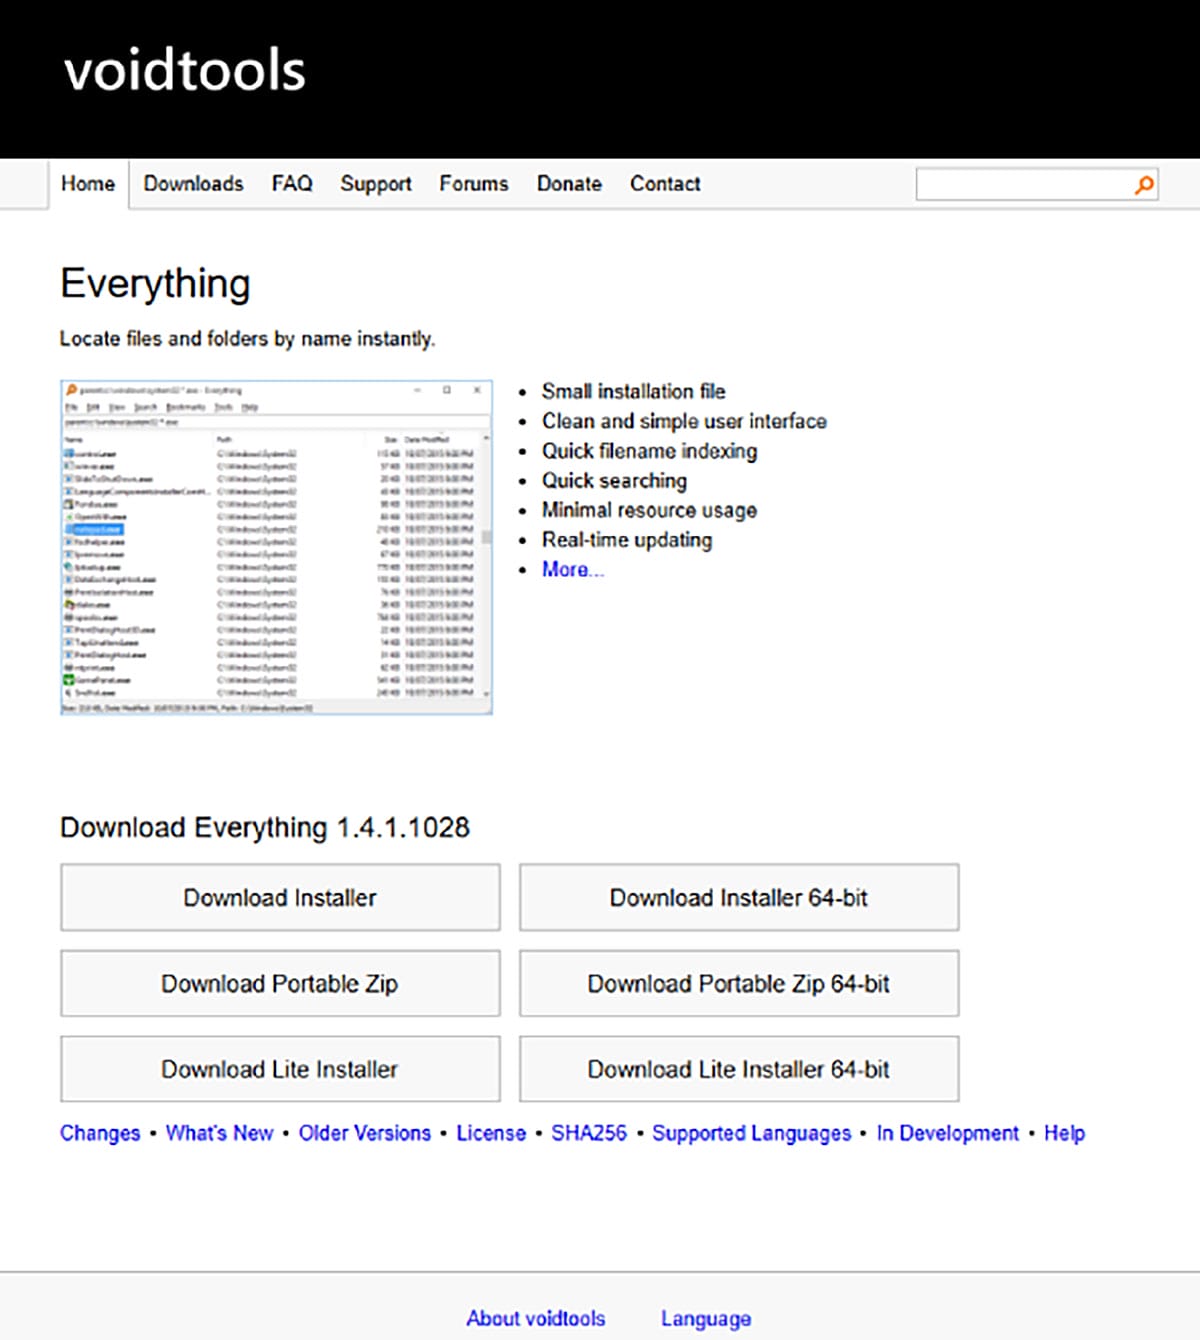The height and width of the screenshot is (1340, 1200).
Task: Open the What's New link
Action: (x=219, y=1133)
